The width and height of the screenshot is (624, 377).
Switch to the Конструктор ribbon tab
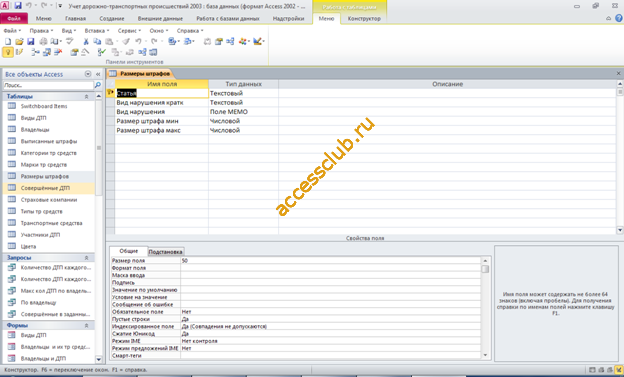pyautogui.click(x=364, y=18)
